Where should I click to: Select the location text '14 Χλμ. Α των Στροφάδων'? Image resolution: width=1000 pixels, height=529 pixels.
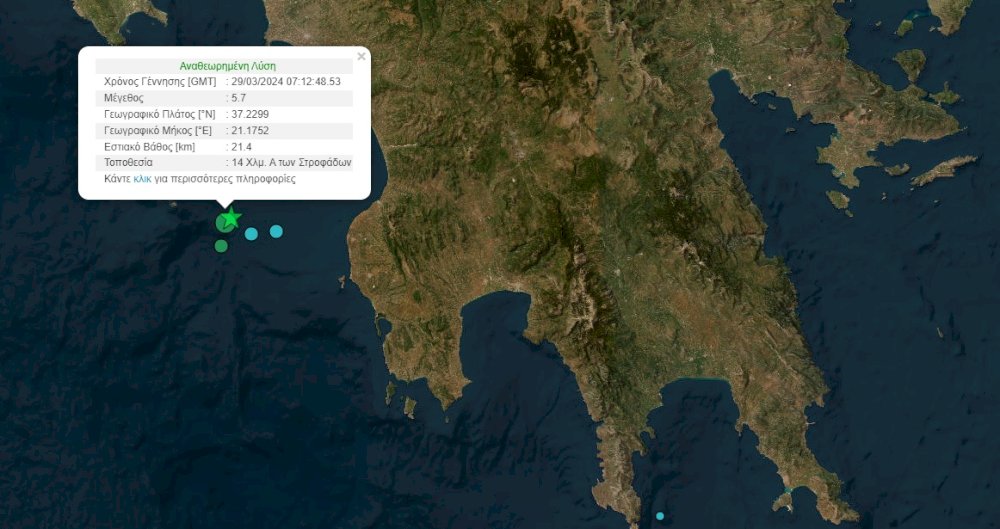[291, 163]
